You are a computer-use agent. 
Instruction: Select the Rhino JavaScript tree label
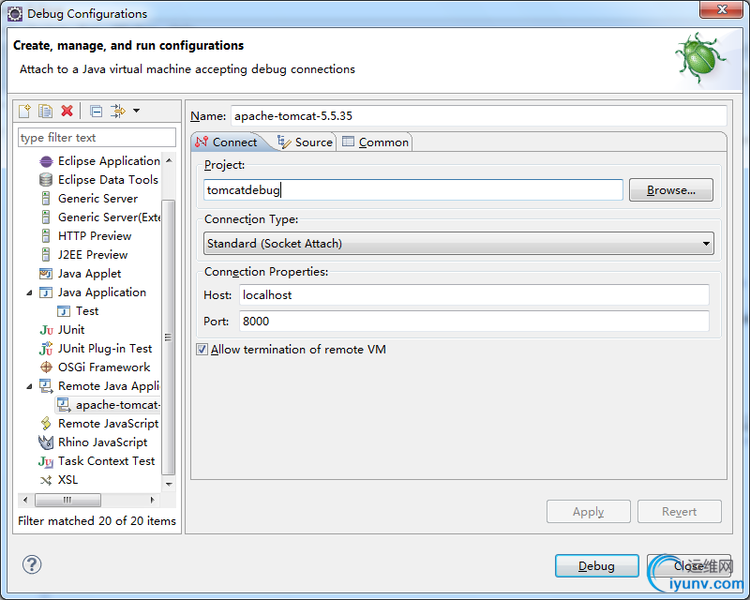103,443
